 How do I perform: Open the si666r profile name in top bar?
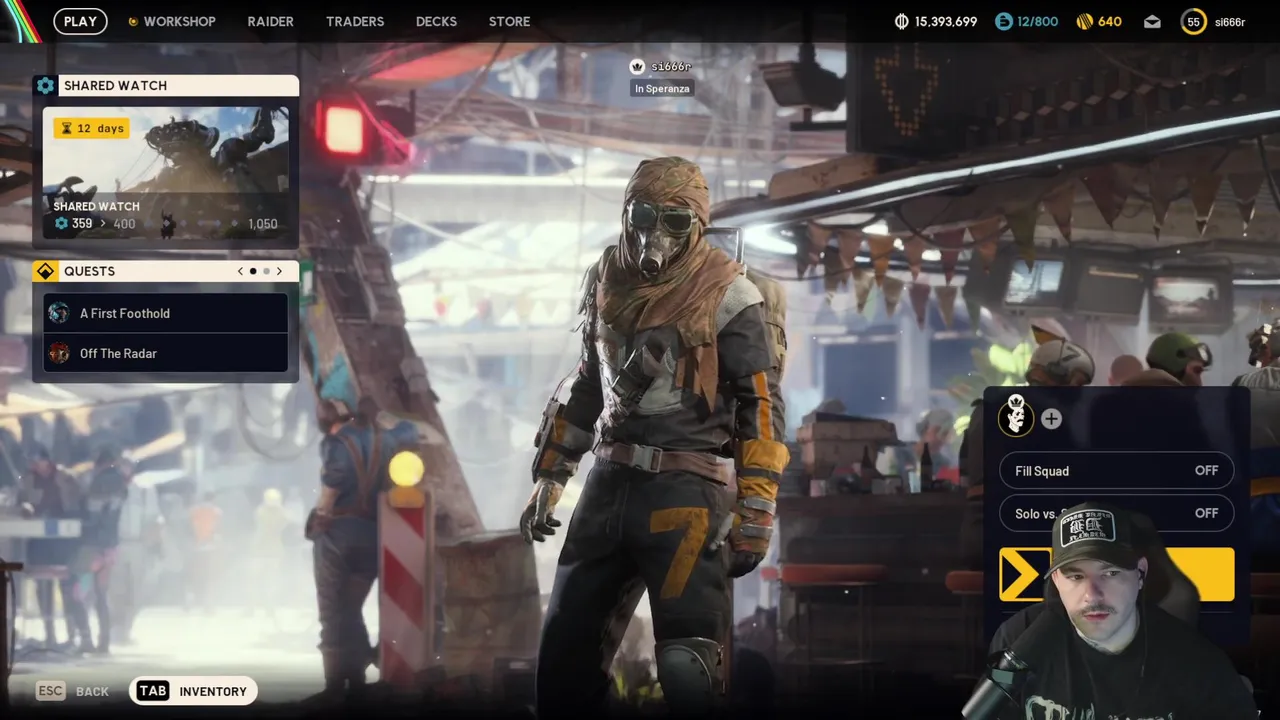pos(1230,22)
